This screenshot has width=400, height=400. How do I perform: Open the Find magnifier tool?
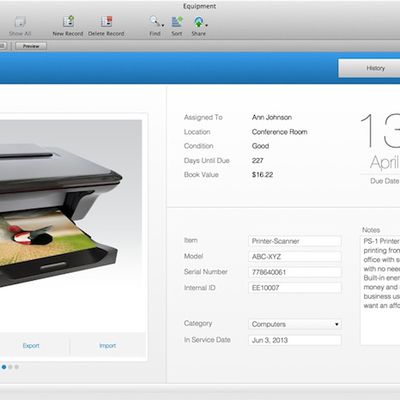154,22
